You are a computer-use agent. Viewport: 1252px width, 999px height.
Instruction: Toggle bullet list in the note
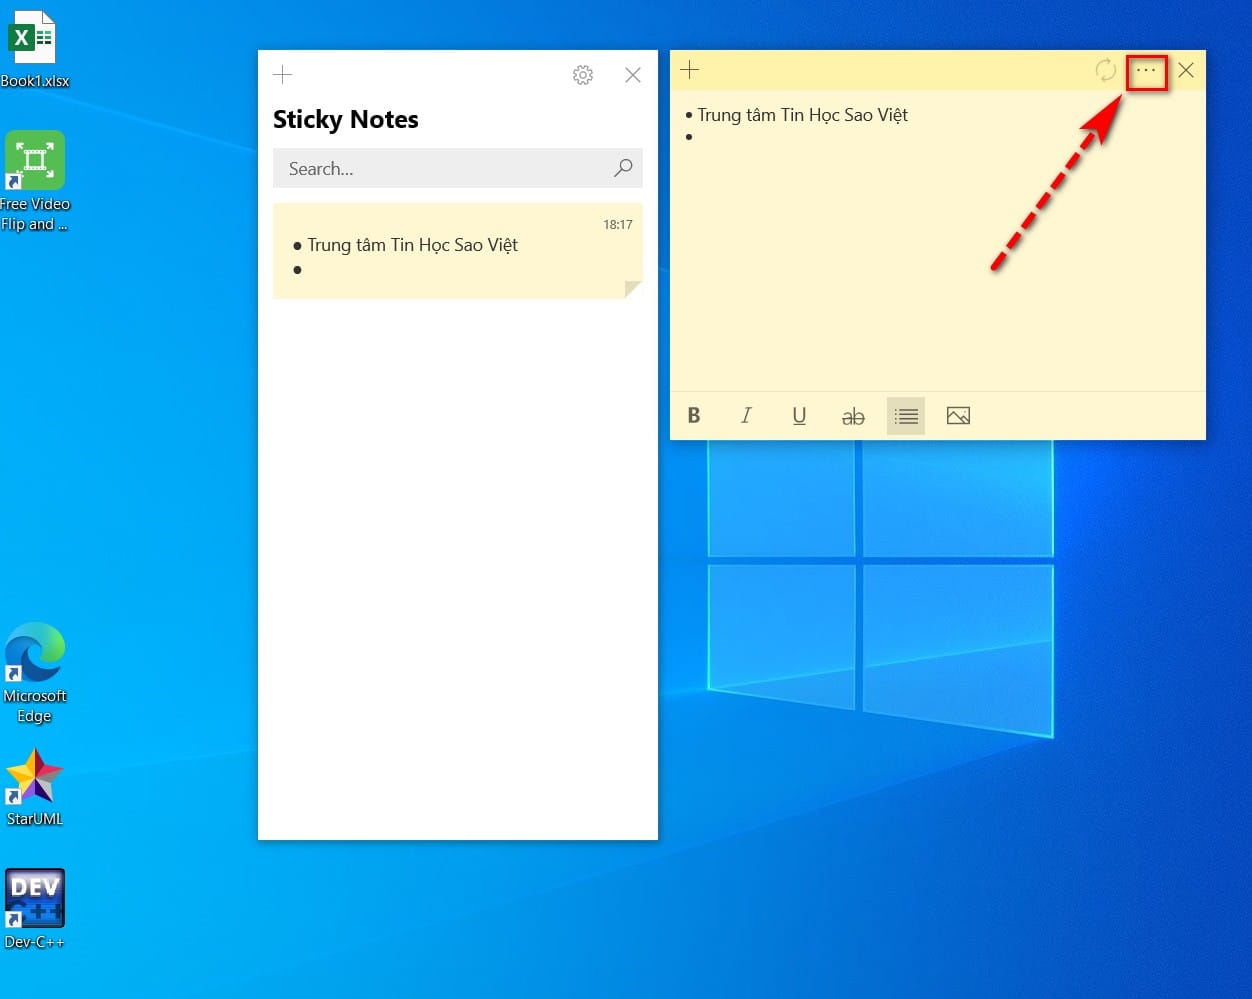[x=906, y=416]
